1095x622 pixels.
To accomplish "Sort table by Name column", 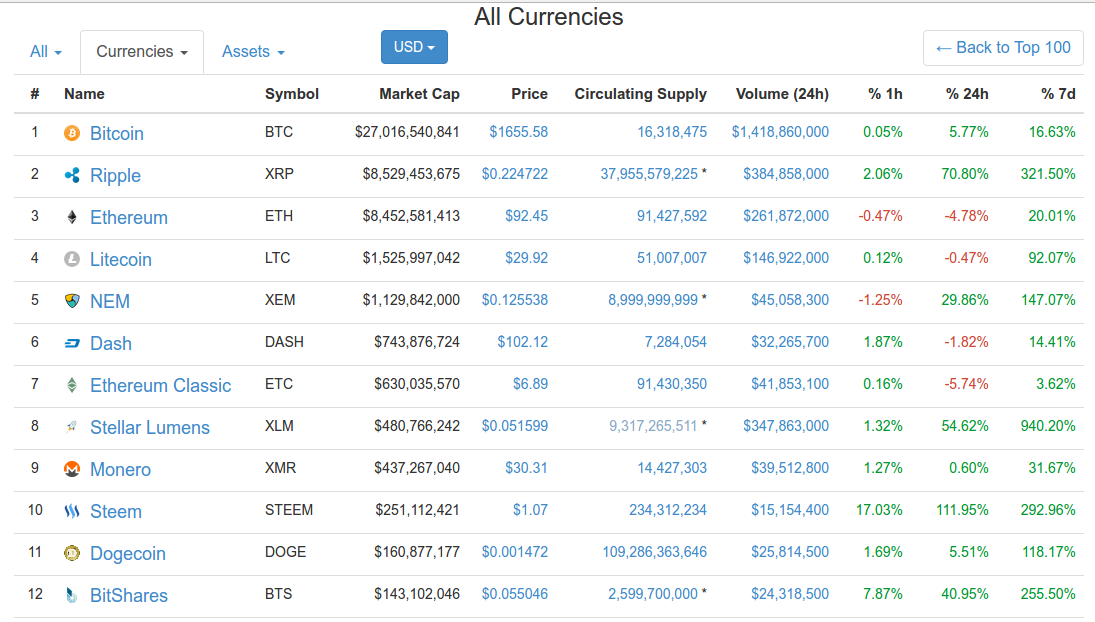I will click(x=84, y=94).
